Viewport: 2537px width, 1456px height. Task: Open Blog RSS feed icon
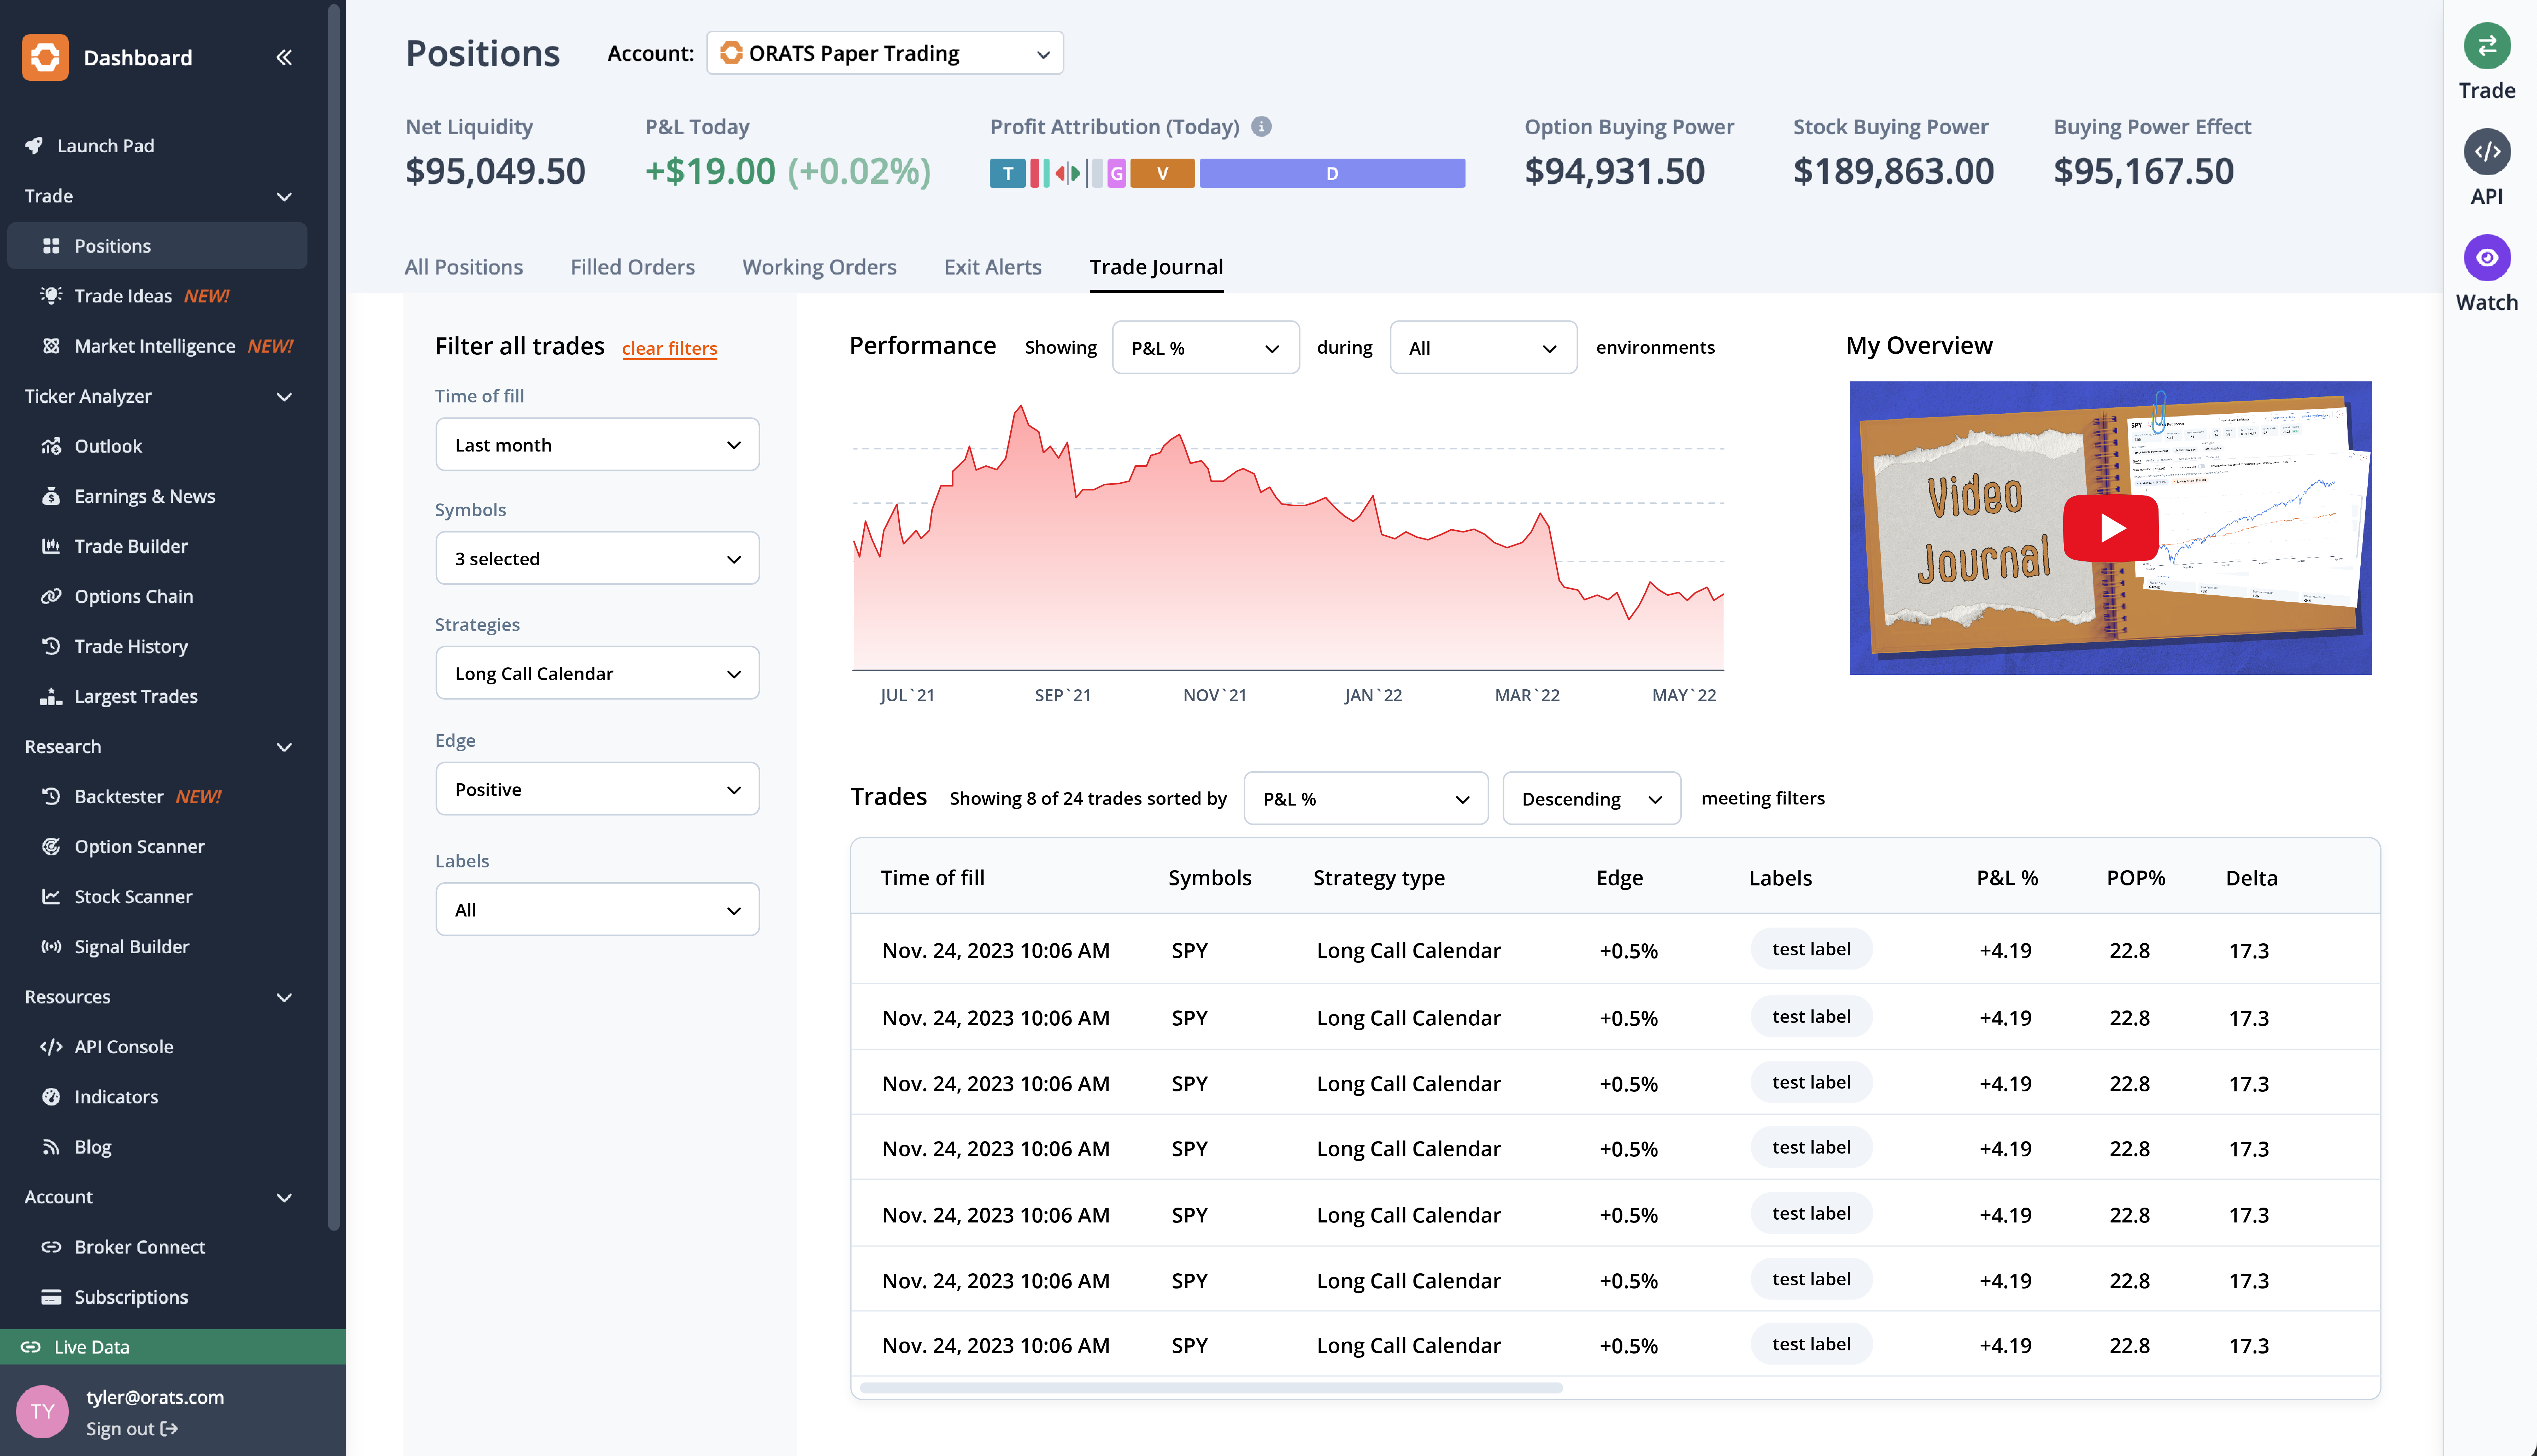[51, 1146]
